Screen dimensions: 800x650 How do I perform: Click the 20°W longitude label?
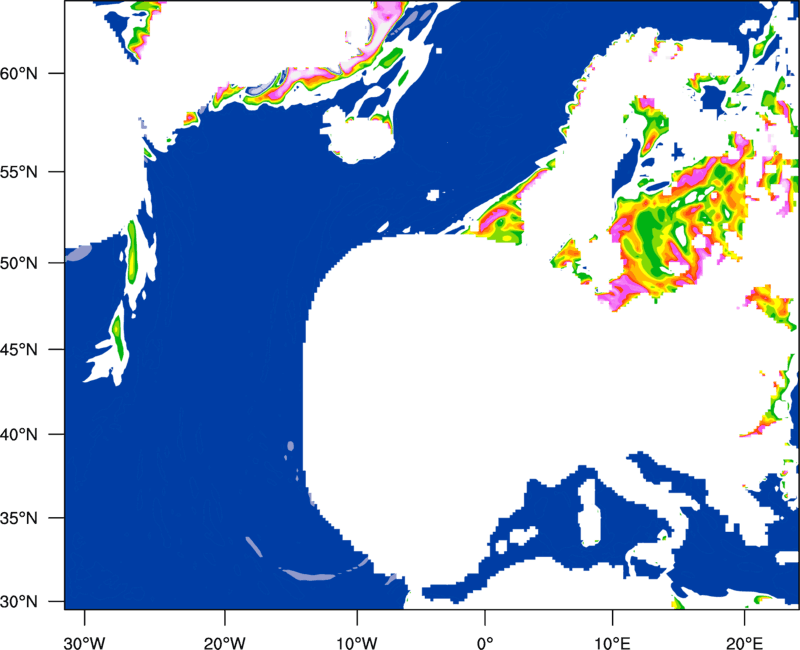coord(225,643)
